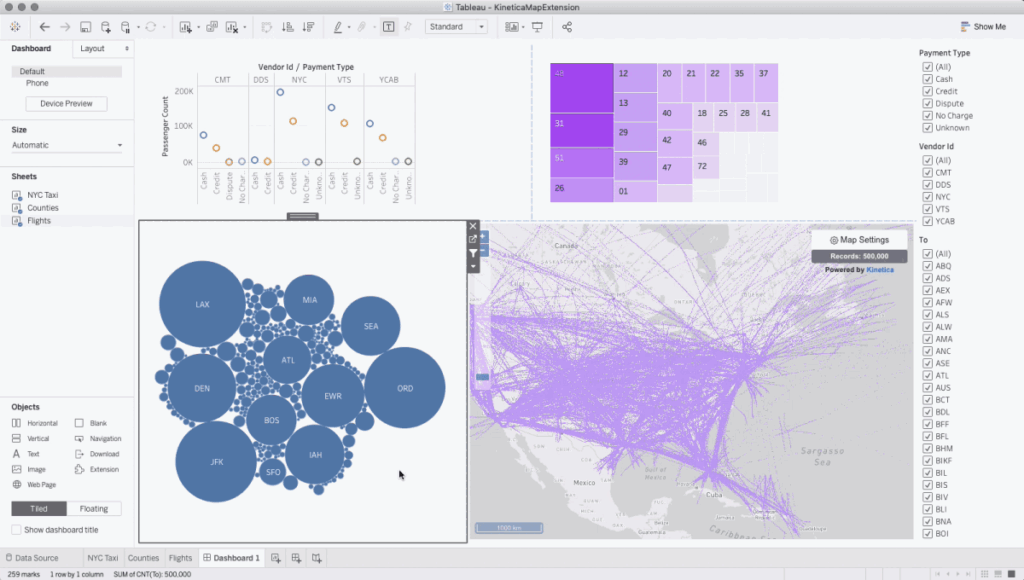Click the new dashboard tab icon
The width and height of the screenshot is (1024, 580).
click(x=296, y=558)
